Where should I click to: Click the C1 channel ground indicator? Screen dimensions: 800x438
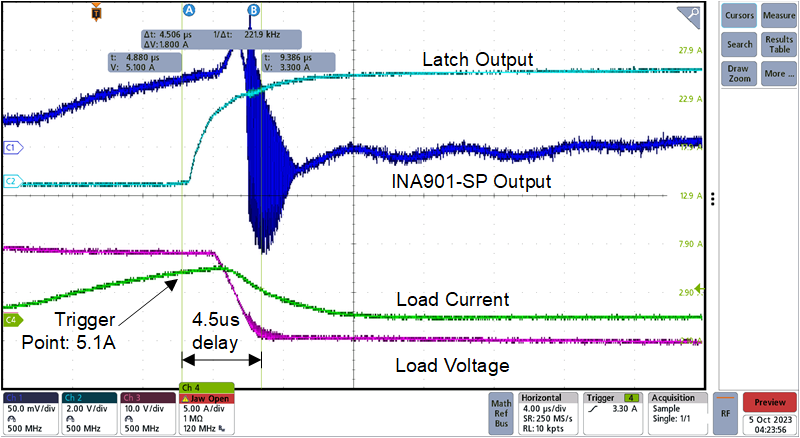[13, 148]
